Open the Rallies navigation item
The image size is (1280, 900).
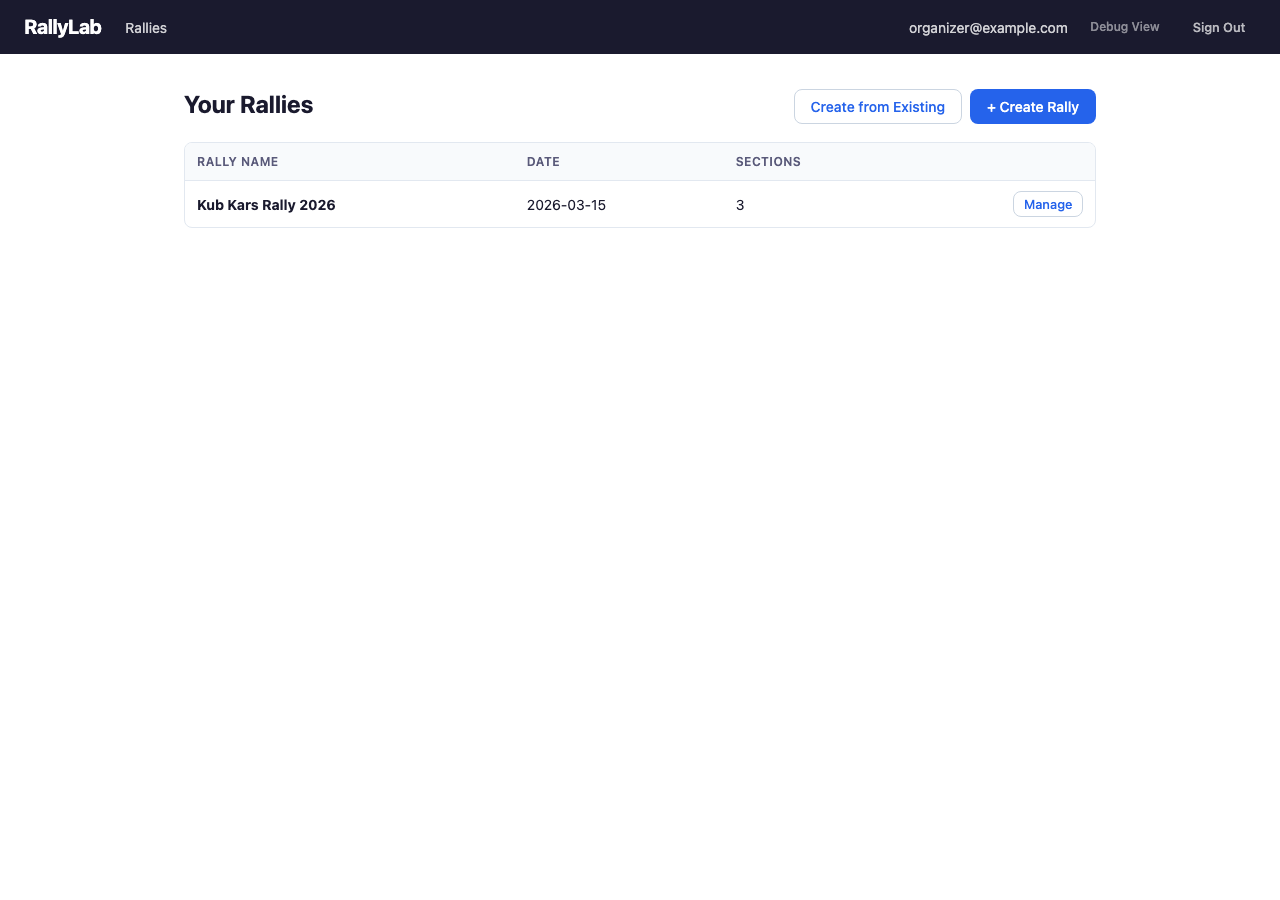point(145,28)
